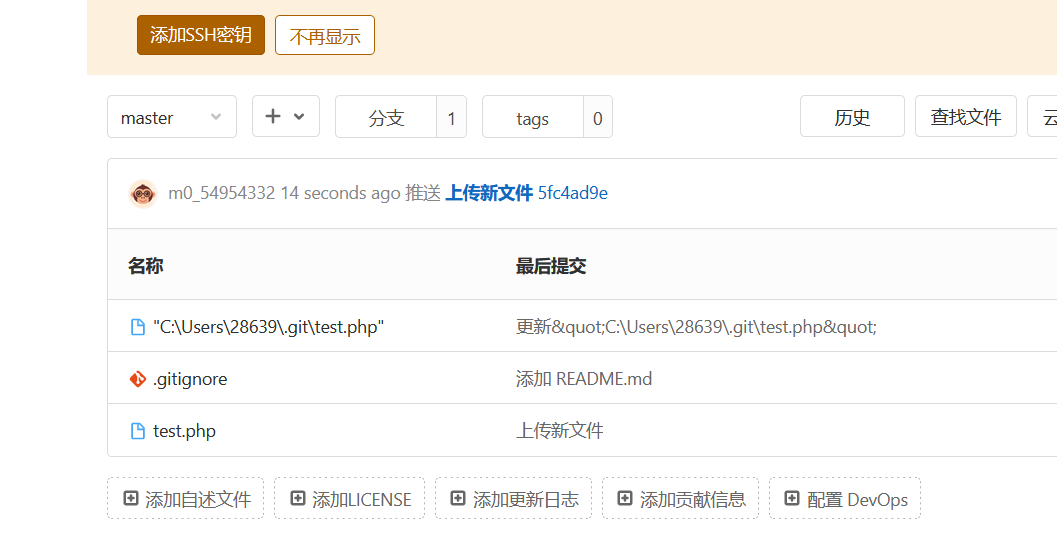Click the 上传新文件 message in the test.php row
The width and height of the screenshot is (1057, 559).
pyautogui.click(x=560, y=431)
